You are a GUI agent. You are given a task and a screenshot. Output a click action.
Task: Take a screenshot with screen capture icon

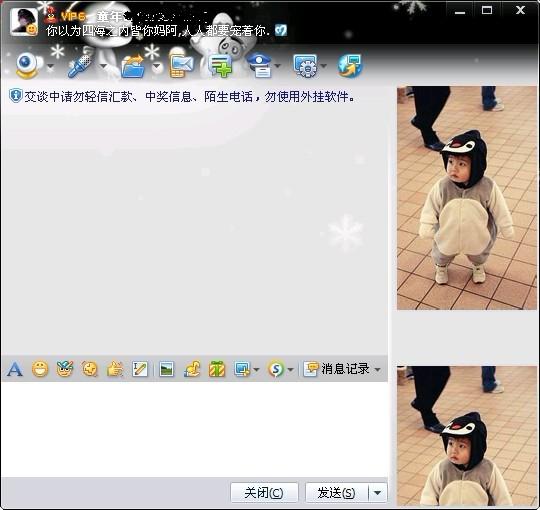click(x=242, y=370)
